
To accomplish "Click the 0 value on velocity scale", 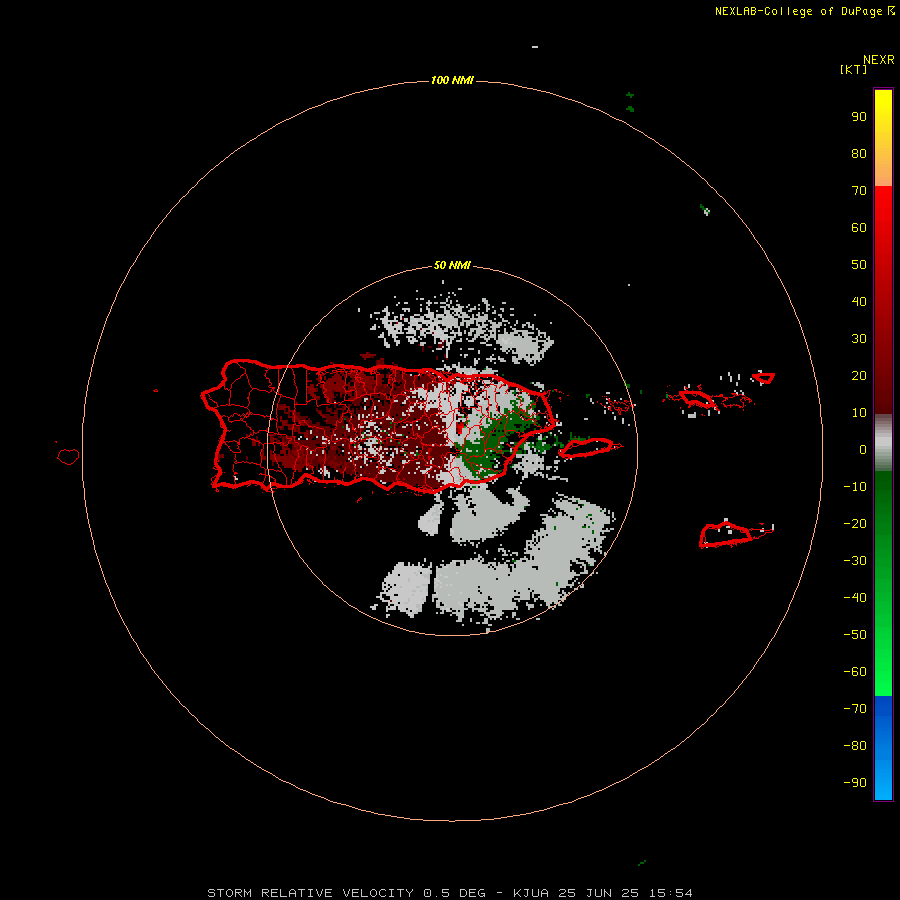I will tap(863, 450).
